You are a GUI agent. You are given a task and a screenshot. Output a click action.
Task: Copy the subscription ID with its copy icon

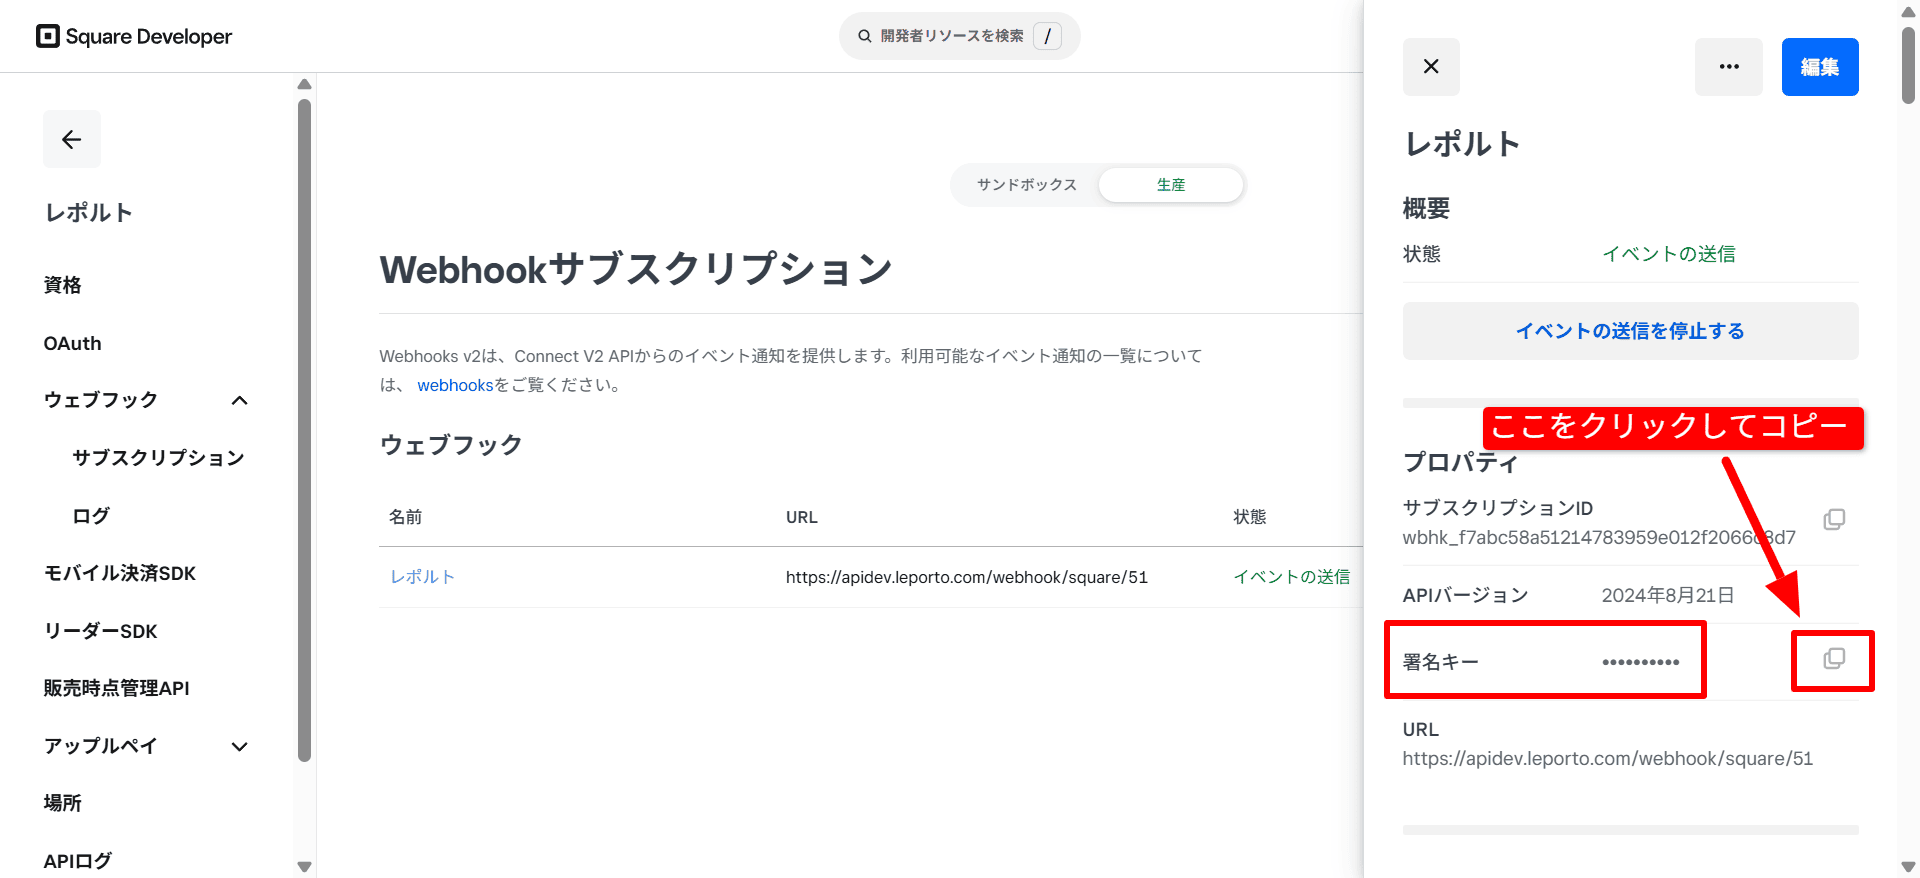click(x=1834, y=519)
